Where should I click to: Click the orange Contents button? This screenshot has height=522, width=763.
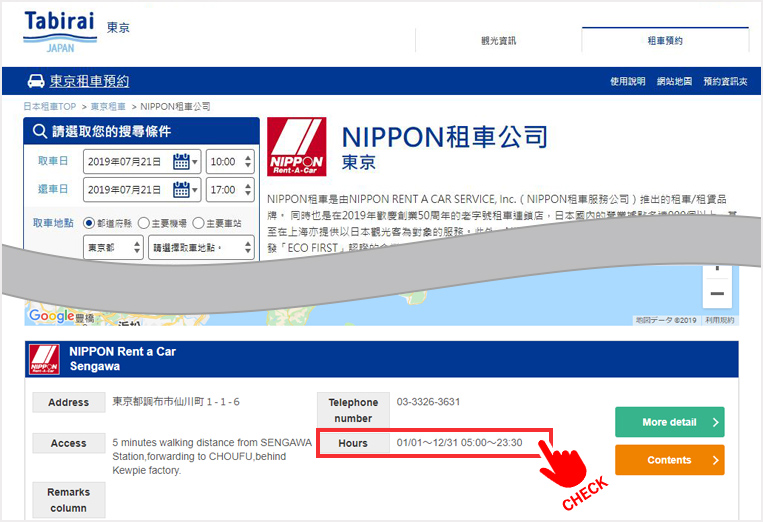[x=670, y=460]
